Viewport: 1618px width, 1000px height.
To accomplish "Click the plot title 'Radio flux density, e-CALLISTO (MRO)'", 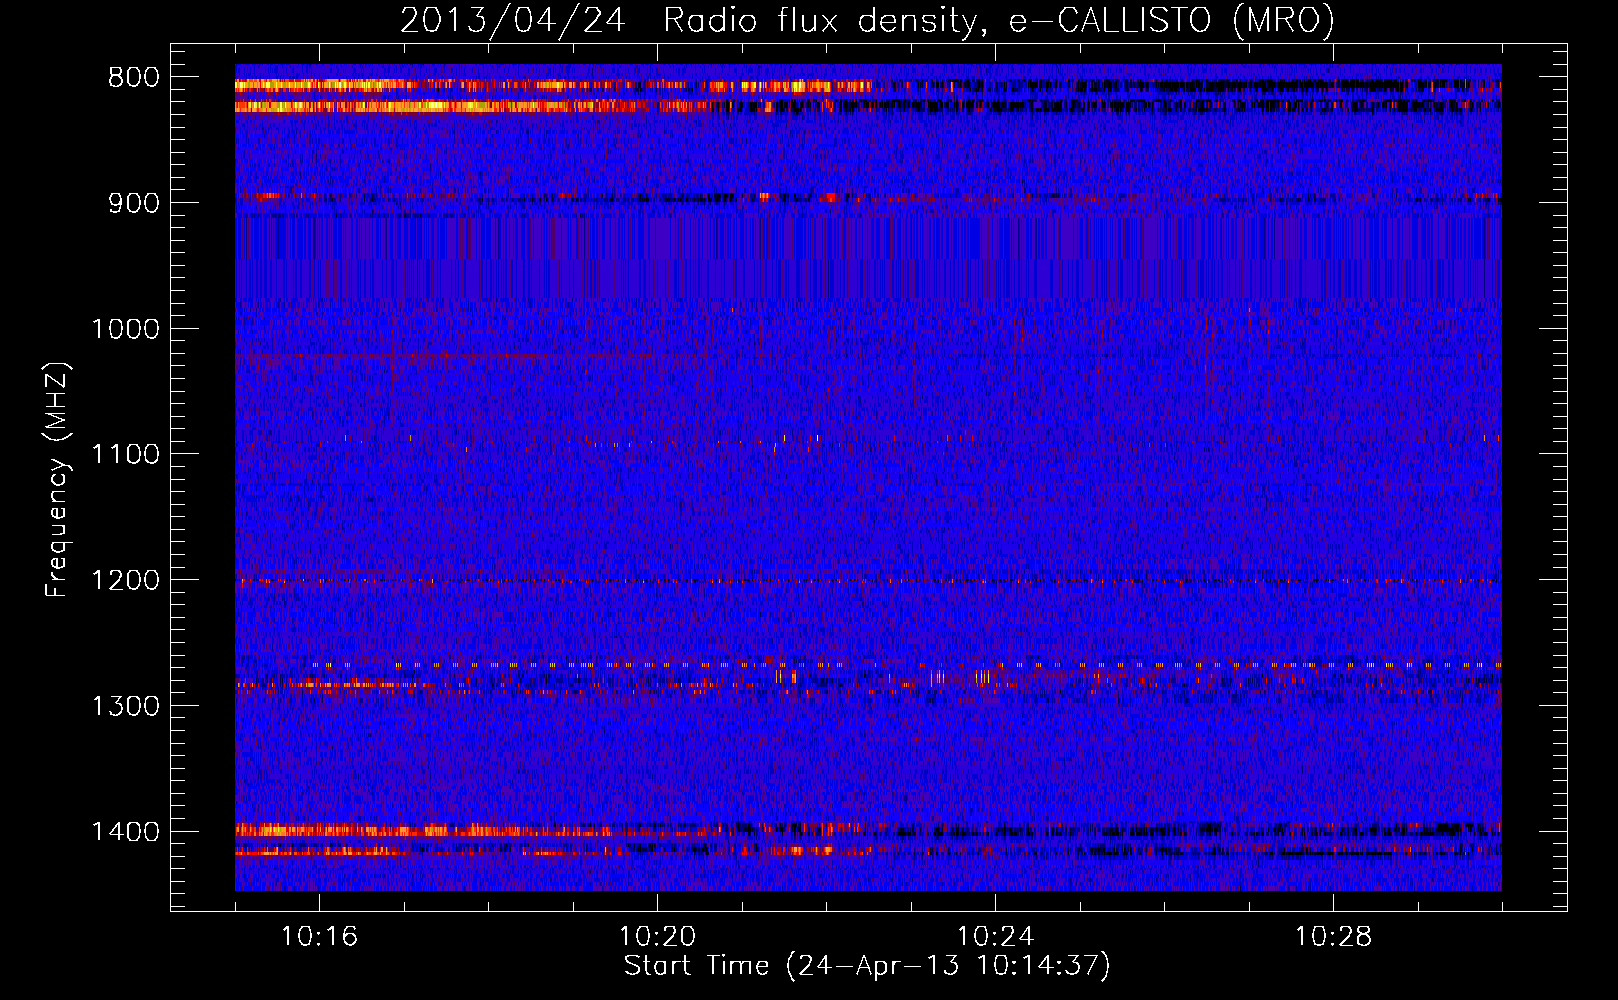I will coord(999,21).
